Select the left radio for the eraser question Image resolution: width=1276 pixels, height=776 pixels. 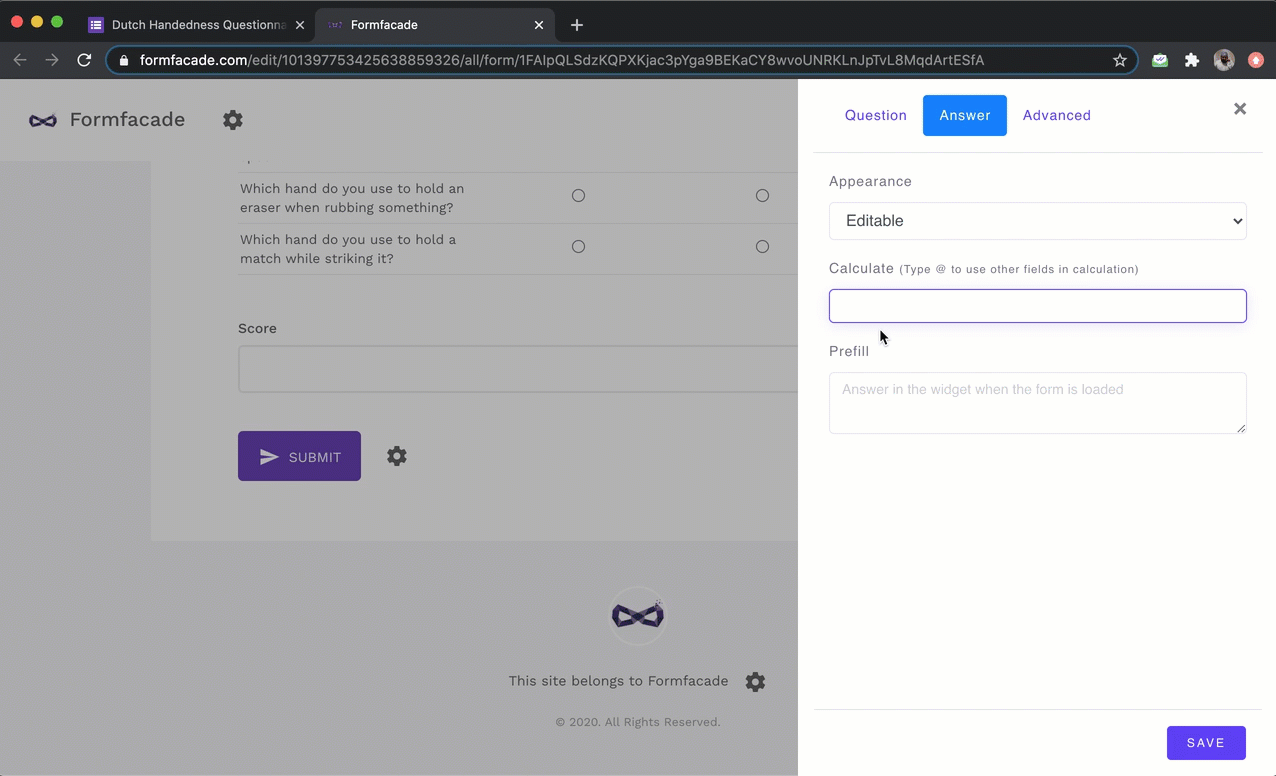point(578,195)
